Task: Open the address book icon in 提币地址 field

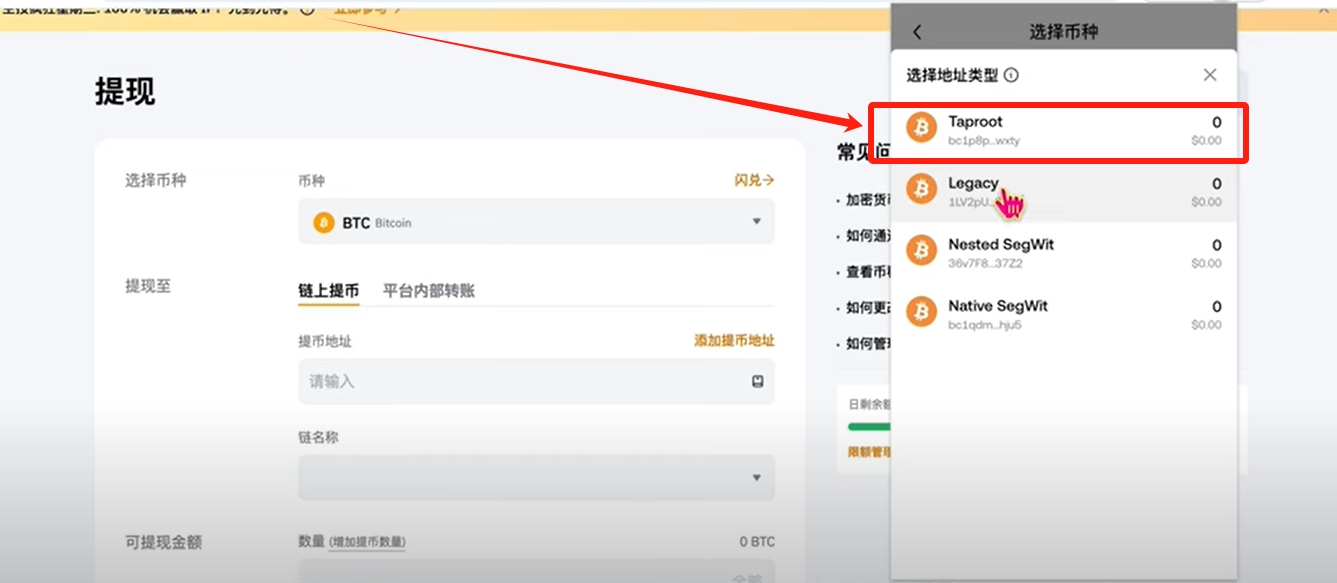Action: tap(758, 381)
